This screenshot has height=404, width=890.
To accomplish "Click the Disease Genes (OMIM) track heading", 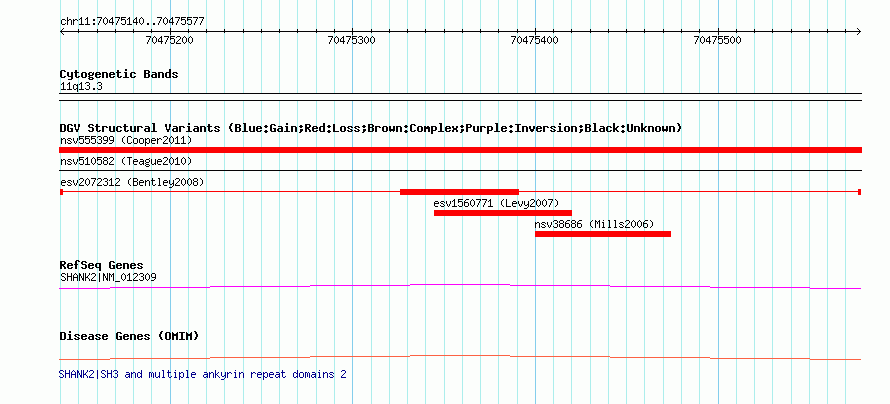I will [129, 336].
